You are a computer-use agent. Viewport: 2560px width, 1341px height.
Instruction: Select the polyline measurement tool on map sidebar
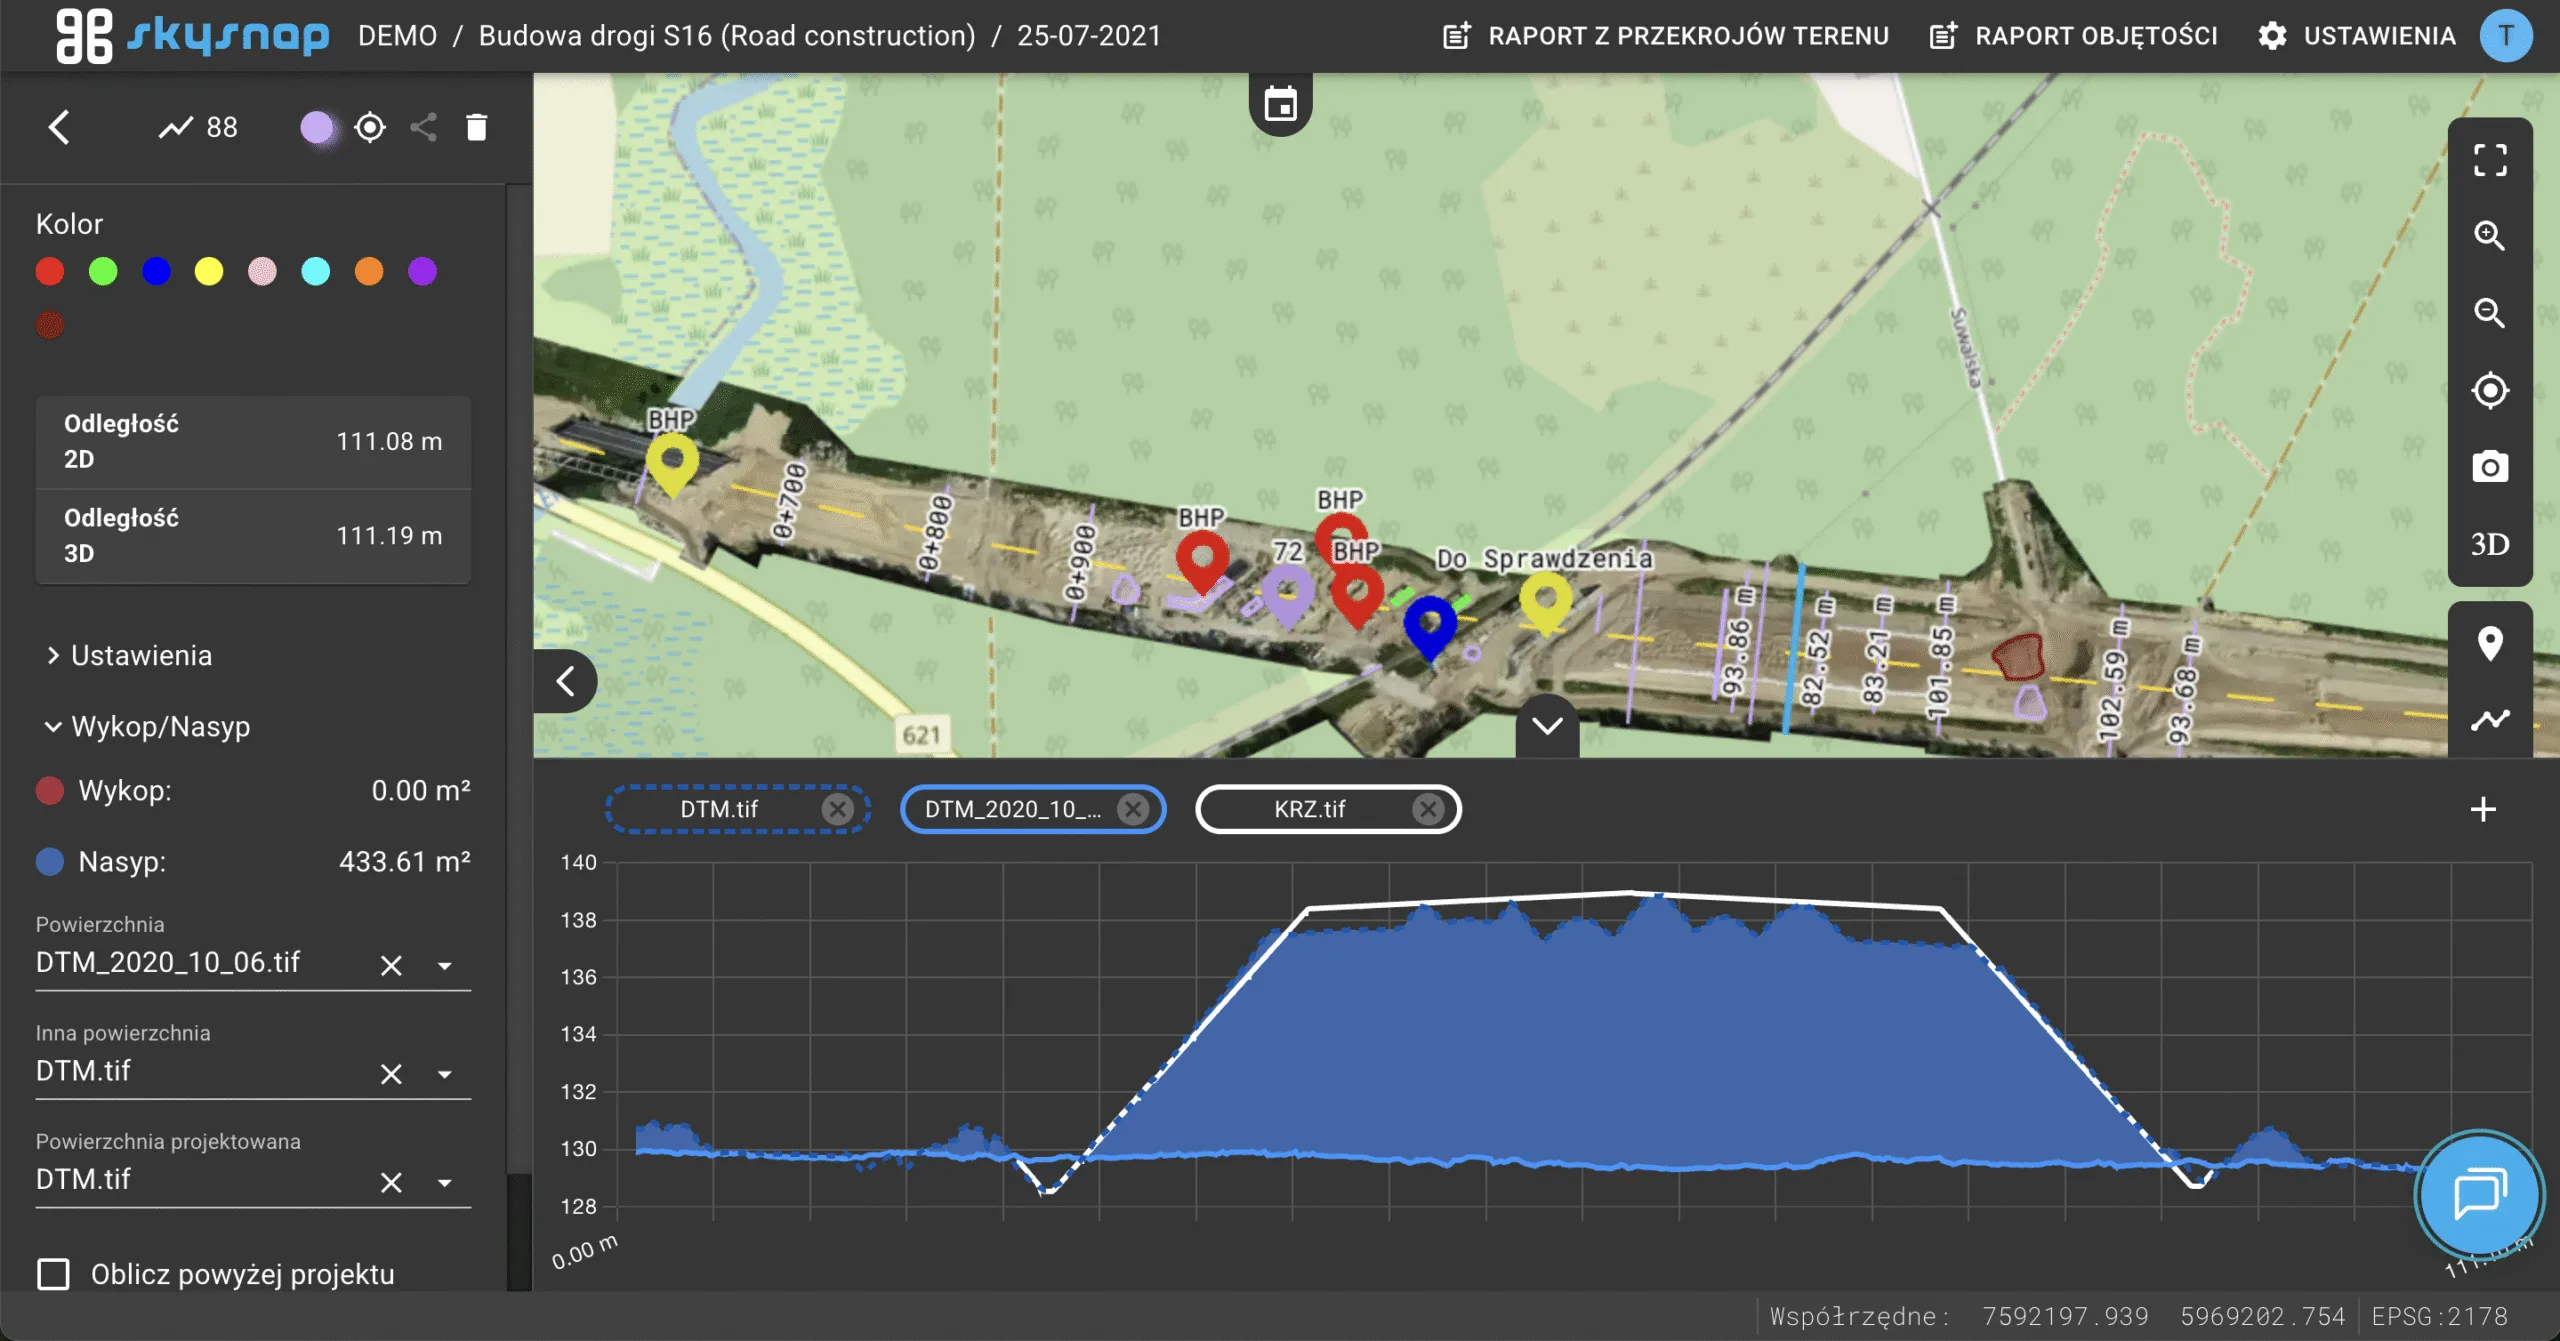[2489, 720]
